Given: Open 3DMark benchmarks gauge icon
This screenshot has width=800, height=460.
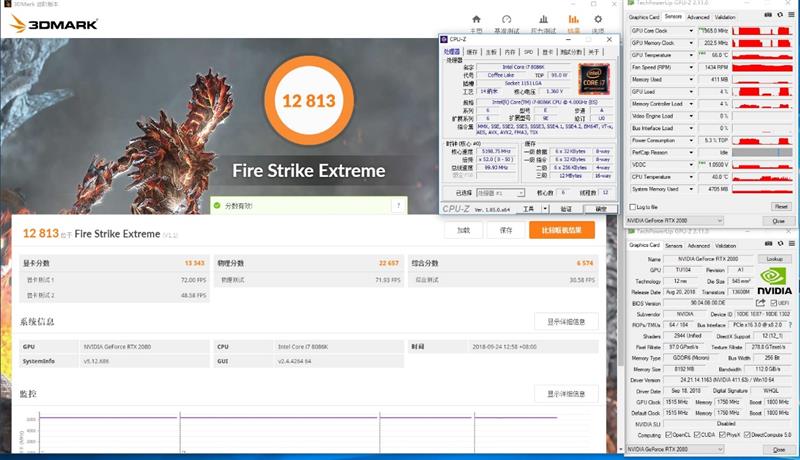Looking at the screenshot, I should coord(506,19).
